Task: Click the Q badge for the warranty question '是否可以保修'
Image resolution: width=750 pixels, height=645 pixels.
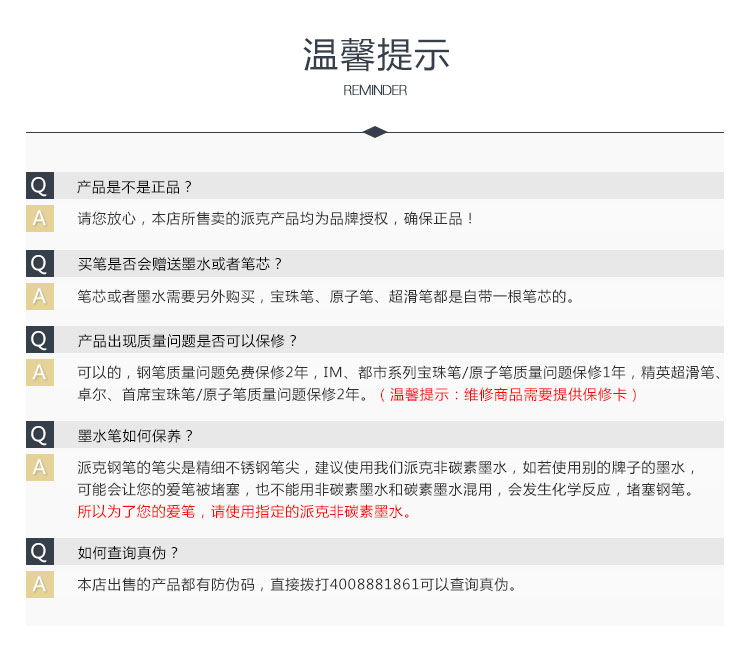Action: click(x=39, y=340)
